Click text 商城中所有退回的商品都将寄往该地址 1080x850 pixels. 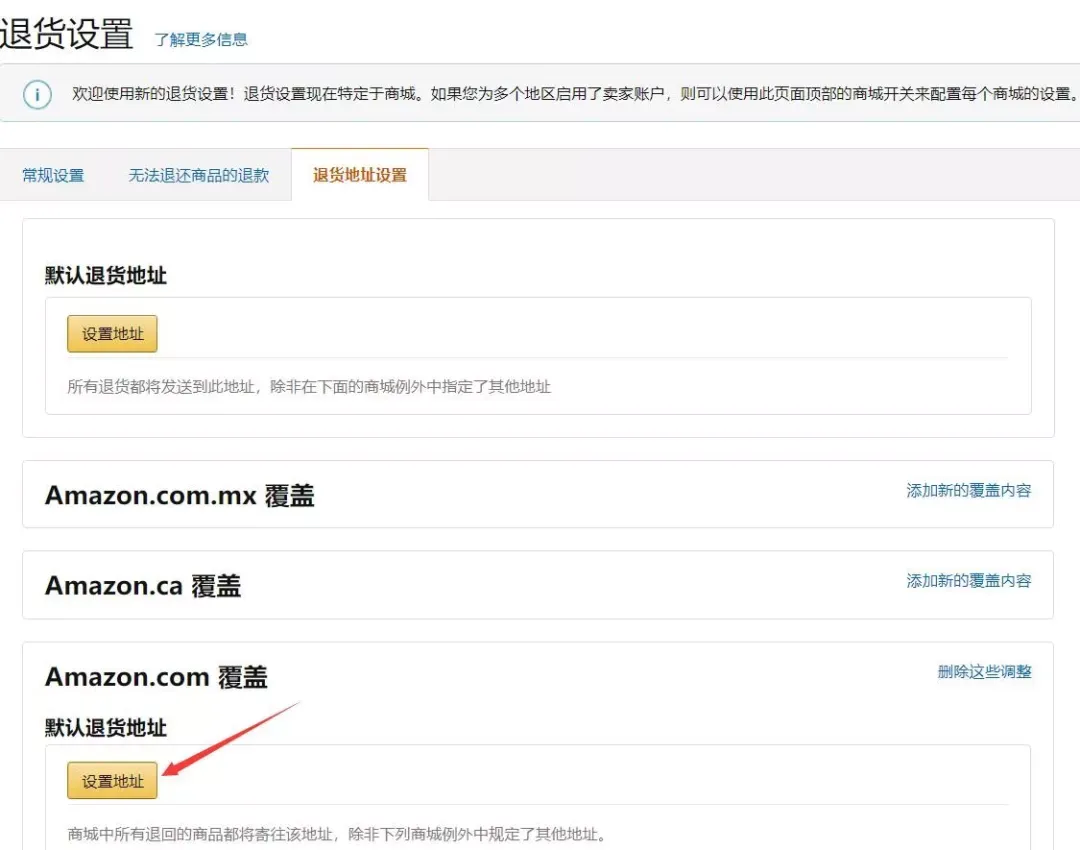coord(200,835)
